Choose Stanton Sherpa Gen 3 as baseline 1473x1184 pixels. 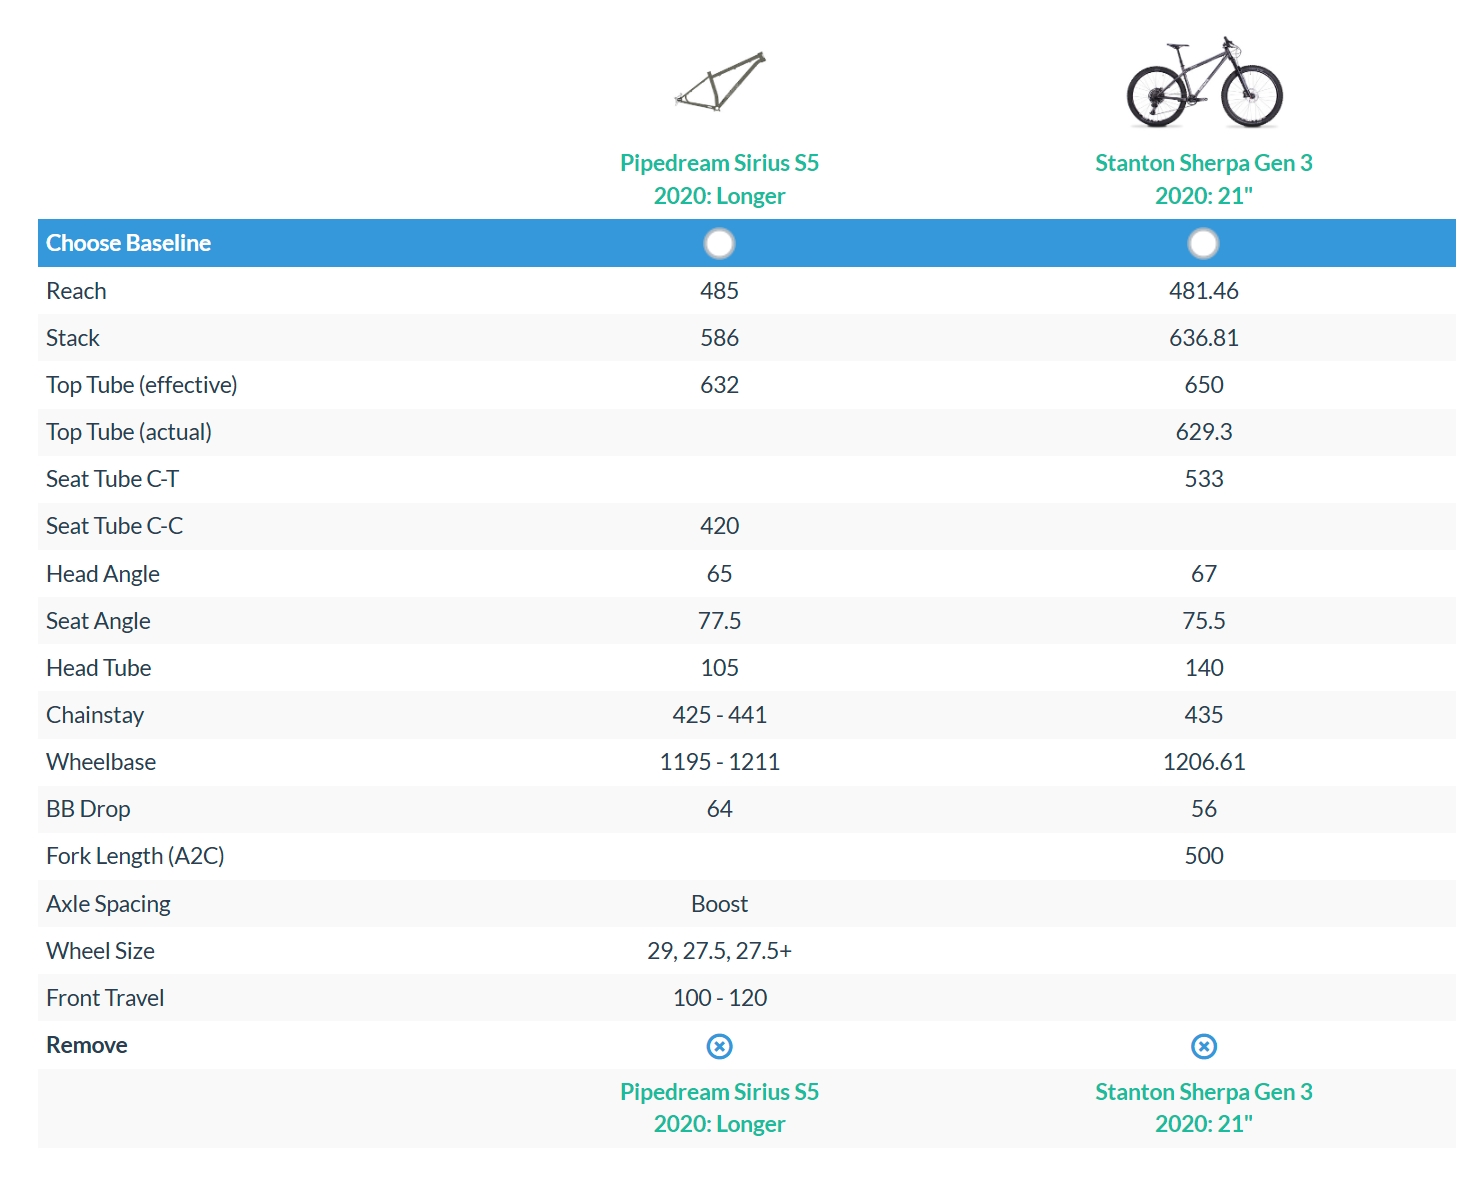pos(1203,243)
